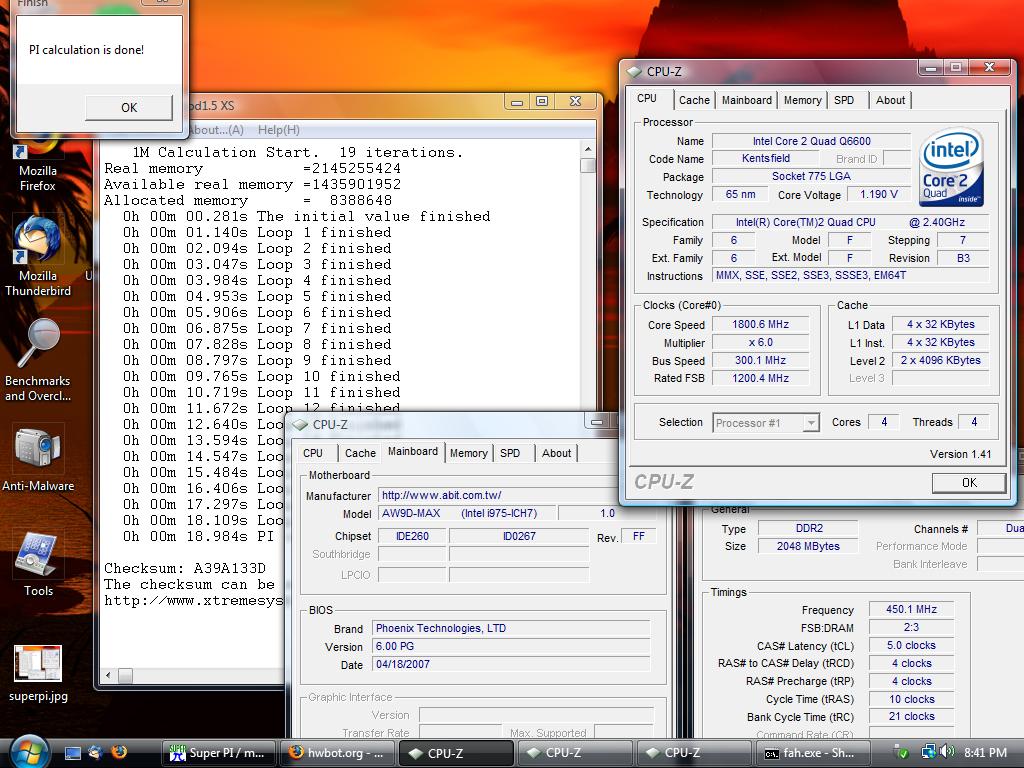Switch to the Mainboard tab in the CPU-Z CPU window
The height and width of the screenshot is (768, 1024).
click(746, 100)
